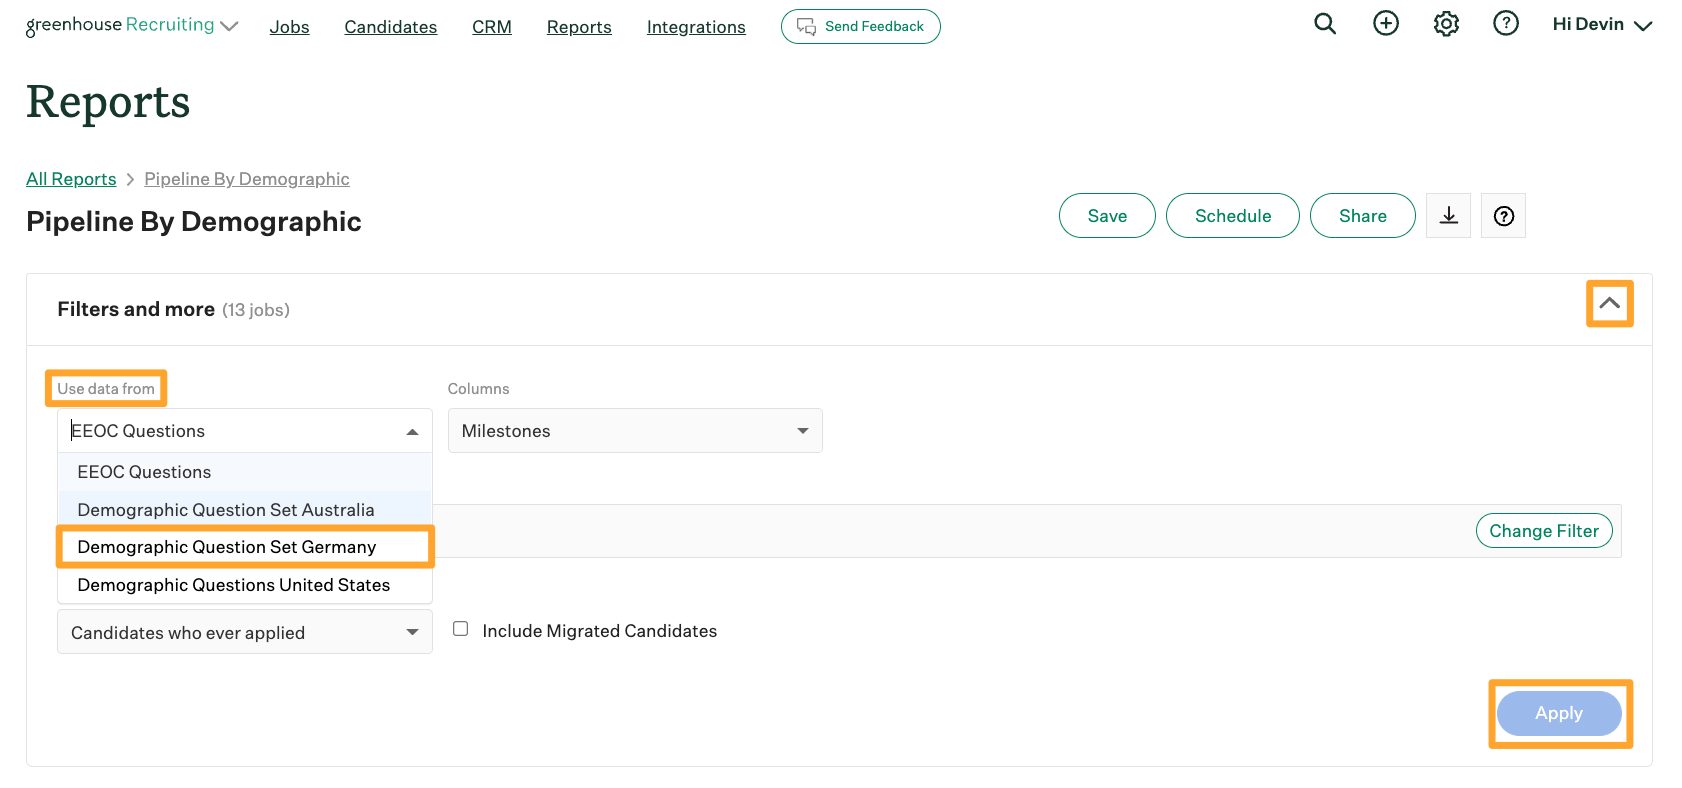Click the Filters and more heading
The height and width of the screenshot is (788, 1682).
click(136, 309)
